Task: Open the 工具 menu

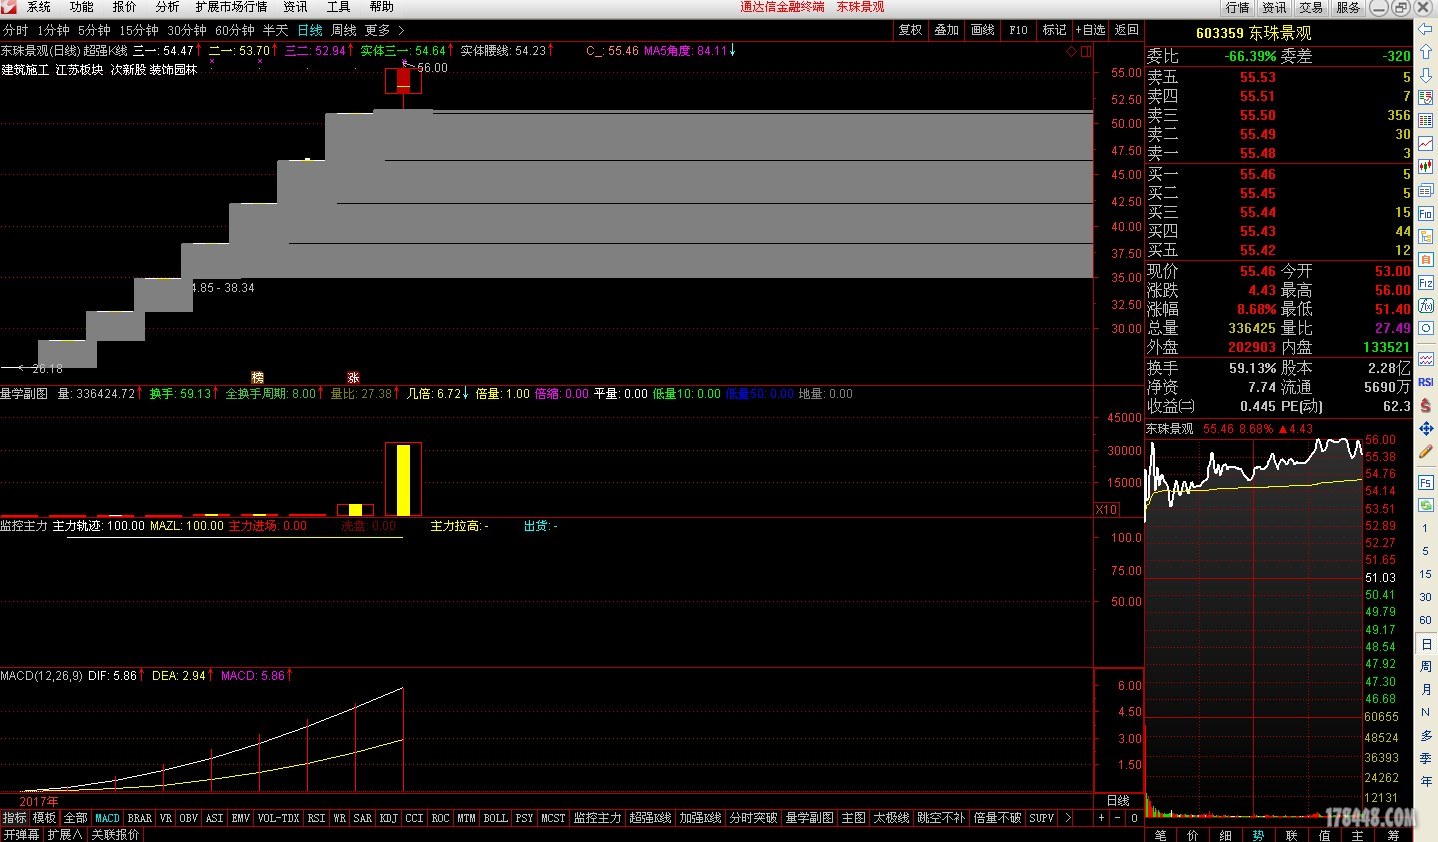Action: (338, 7)
